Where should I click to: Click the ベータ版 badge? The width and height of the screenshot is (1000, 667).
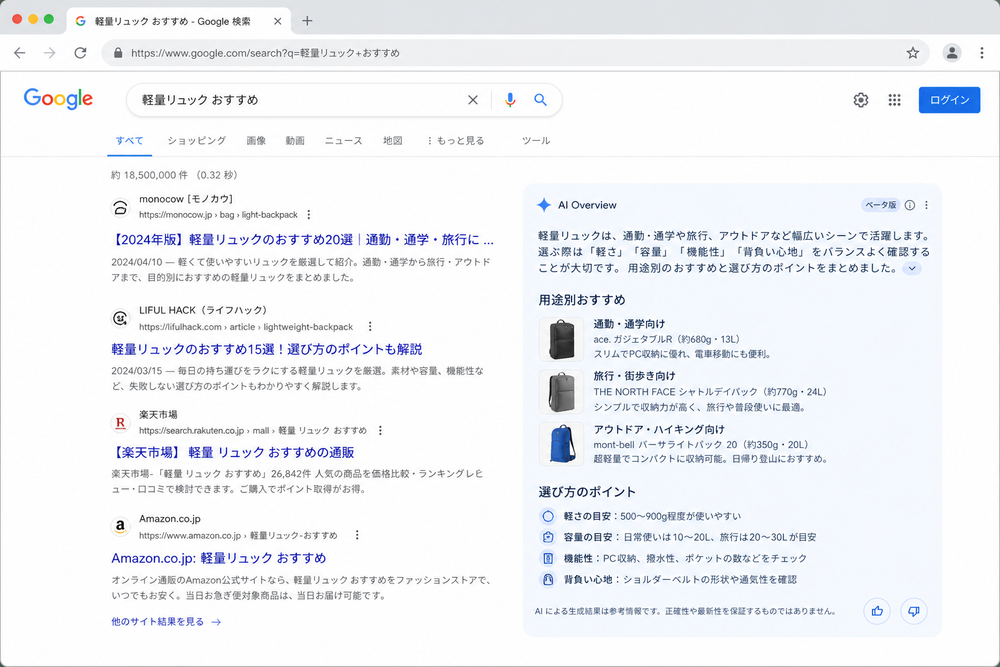(x=880, y=205)
